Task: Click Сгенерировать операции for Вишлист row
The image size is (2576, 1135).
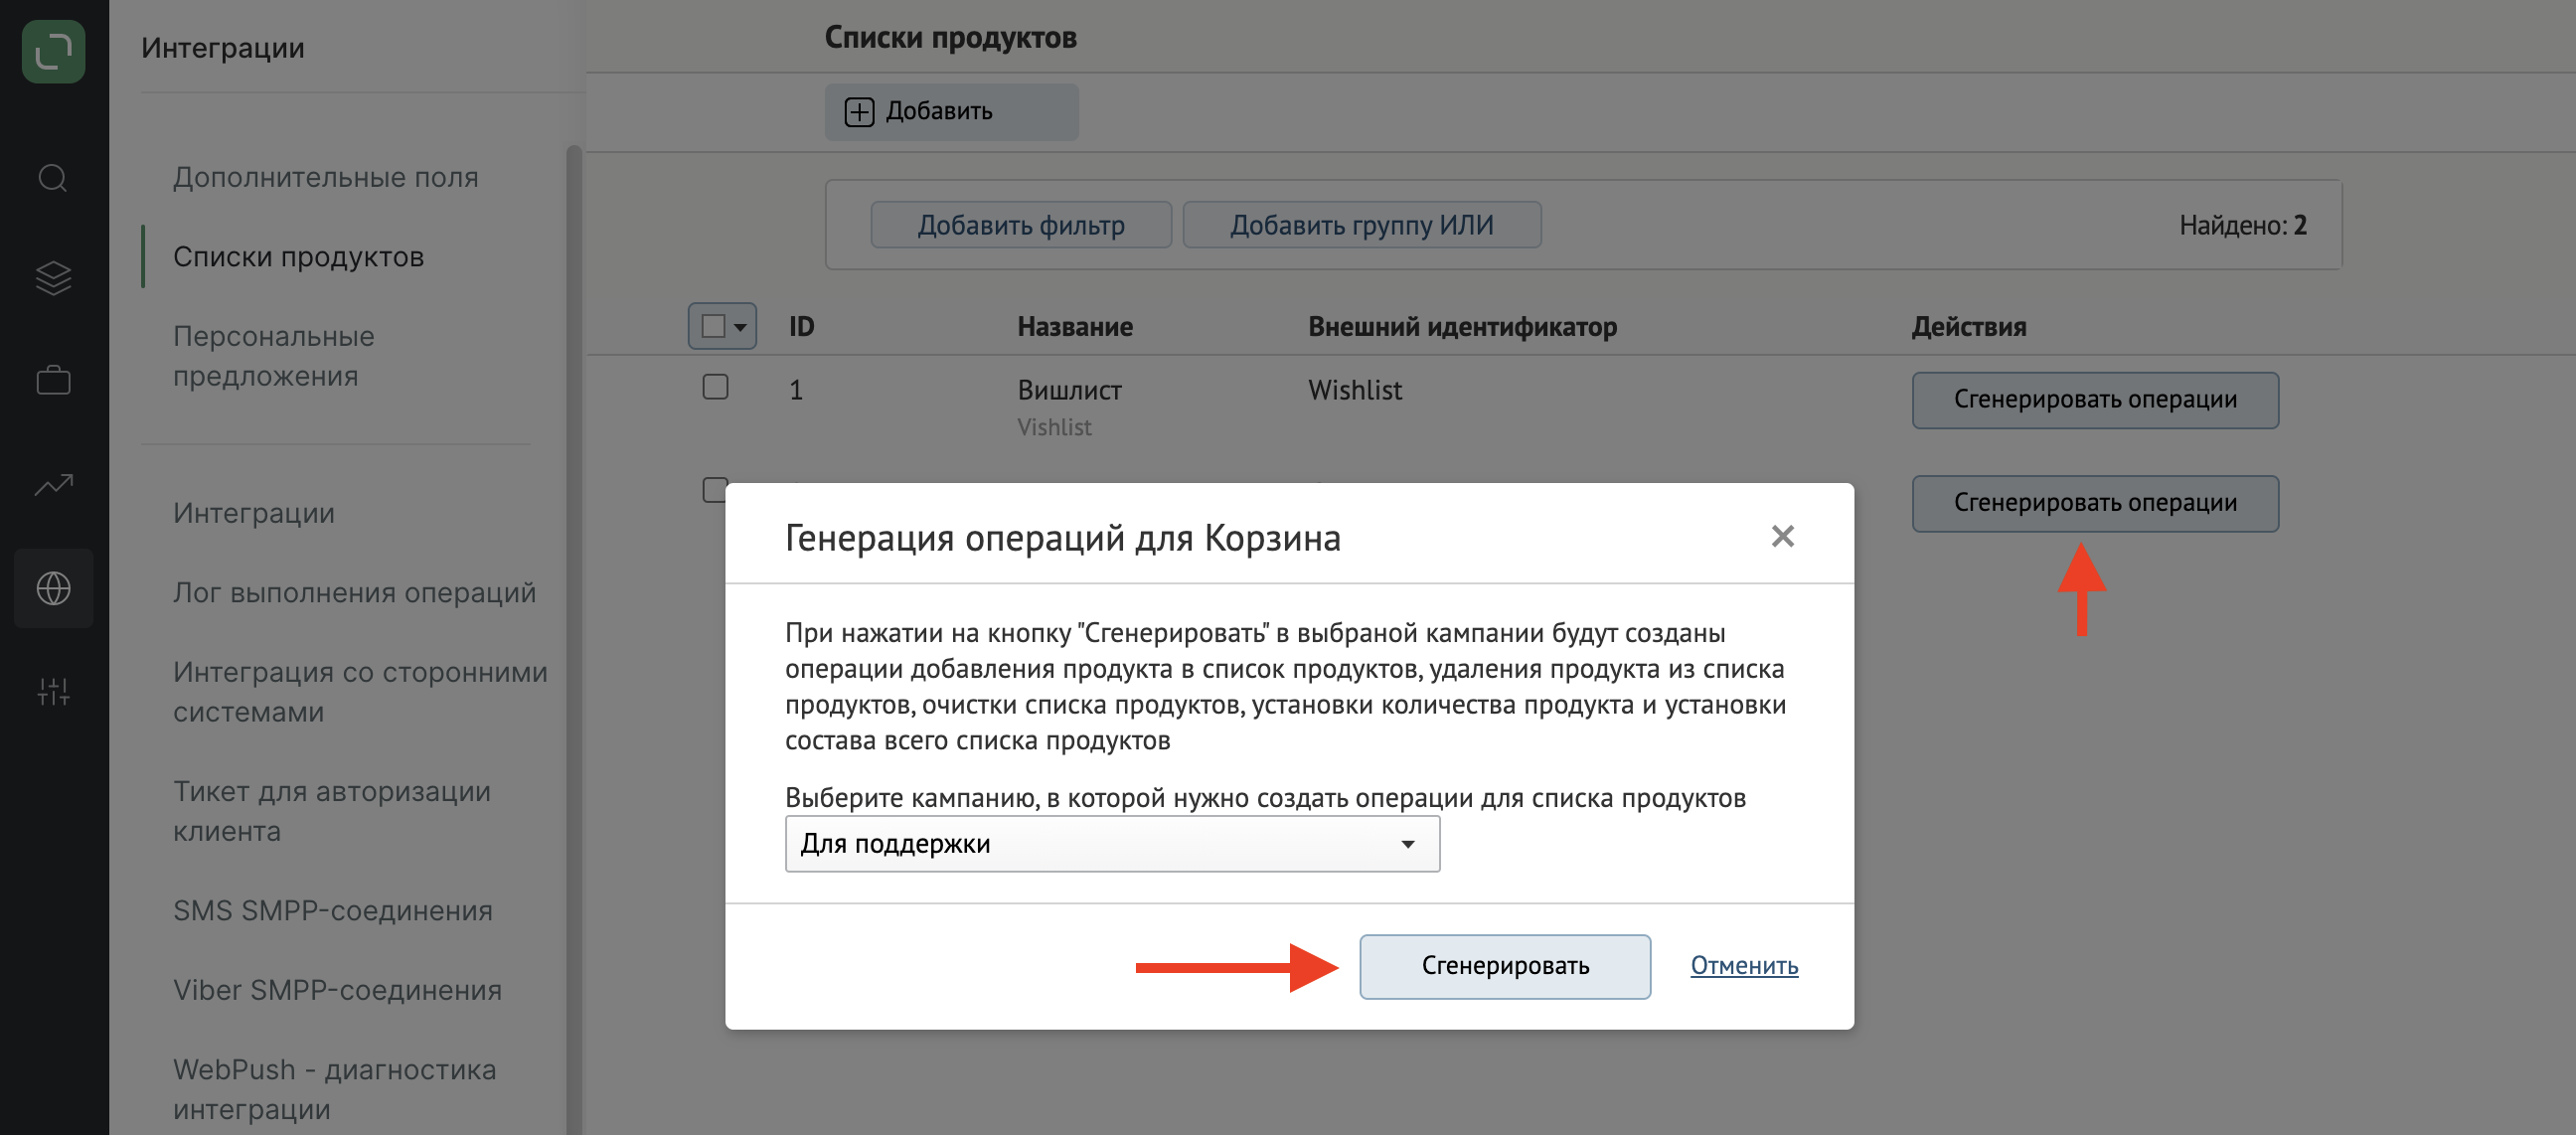Action: click(2095, 400)
